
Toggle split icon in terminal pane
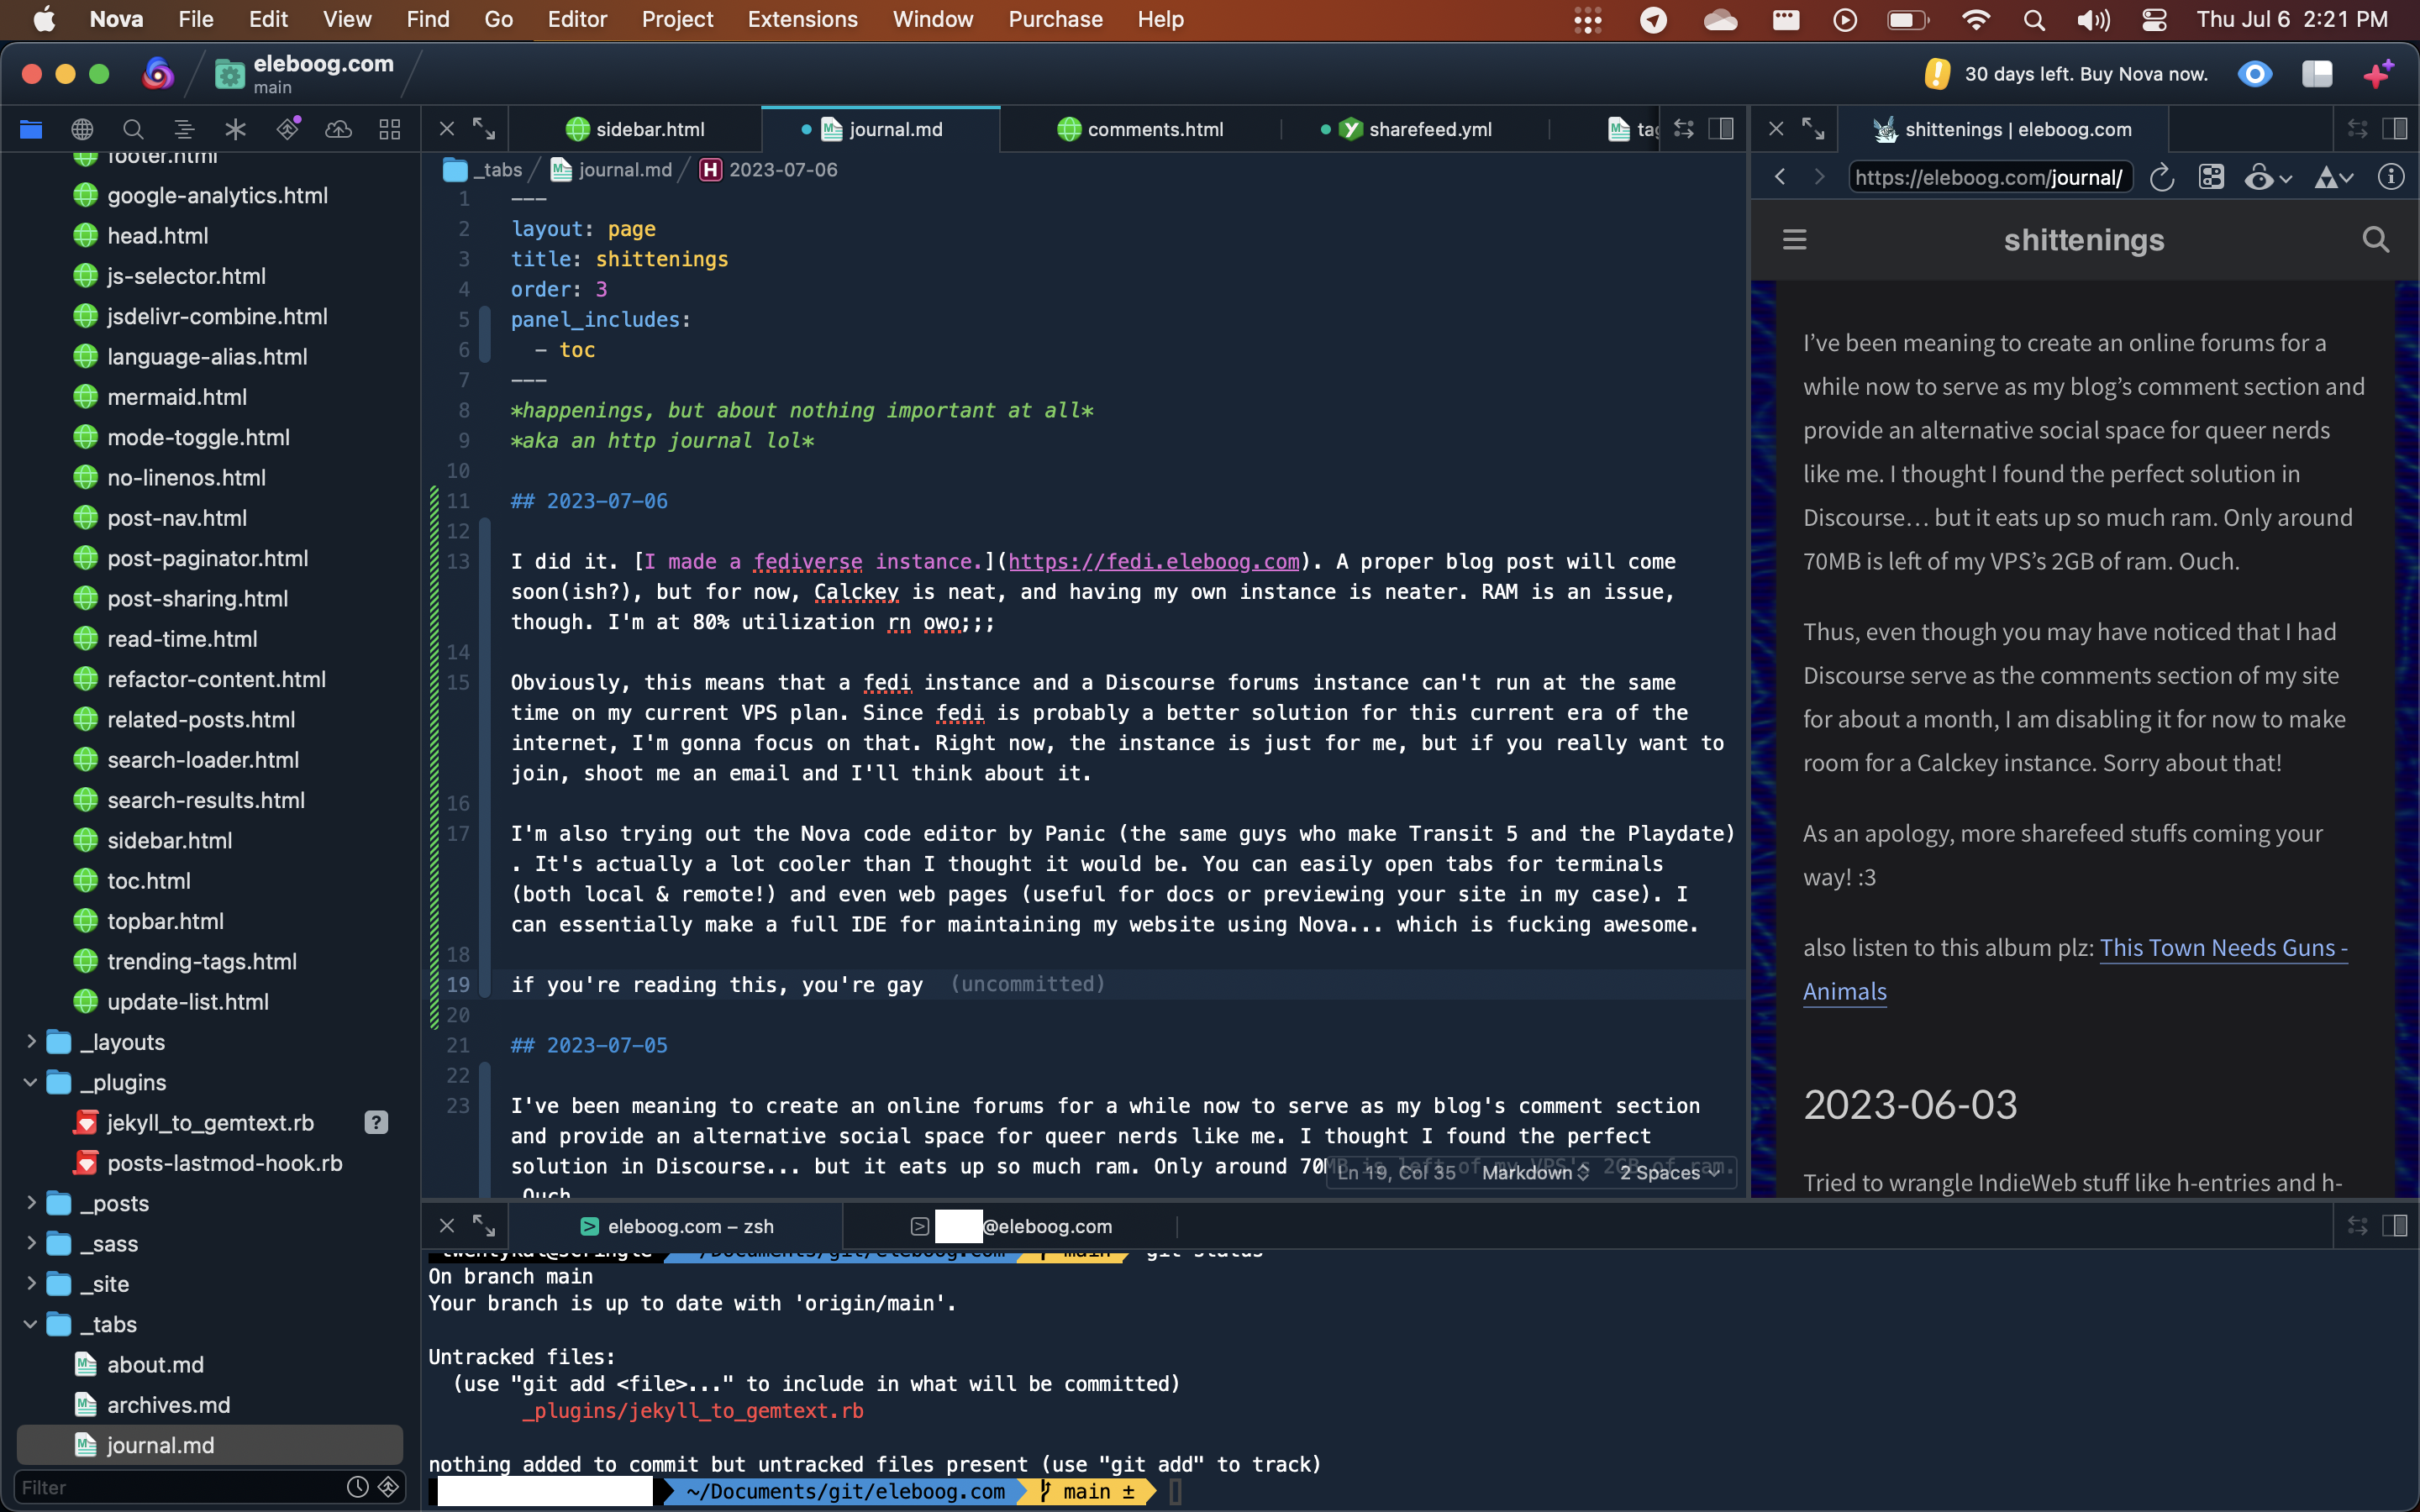2395,1225
